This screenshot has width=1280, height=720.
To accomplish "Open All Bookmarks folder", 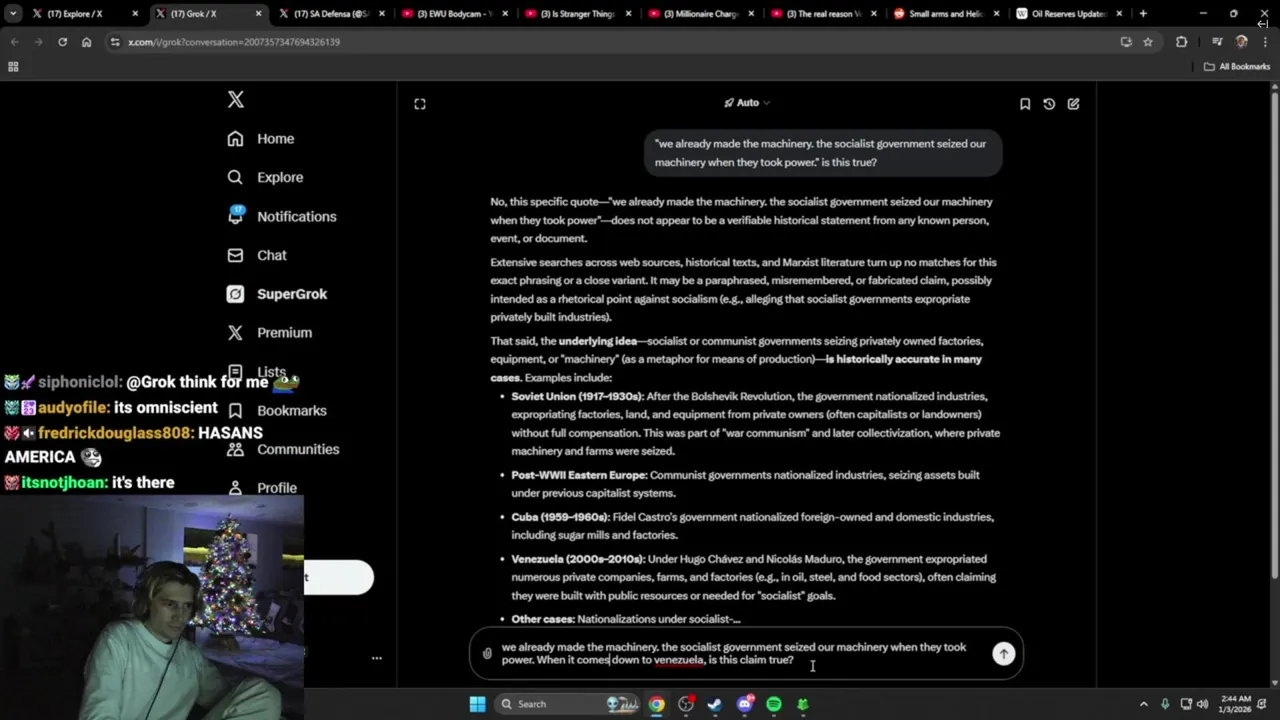I will click(1237, 67).
